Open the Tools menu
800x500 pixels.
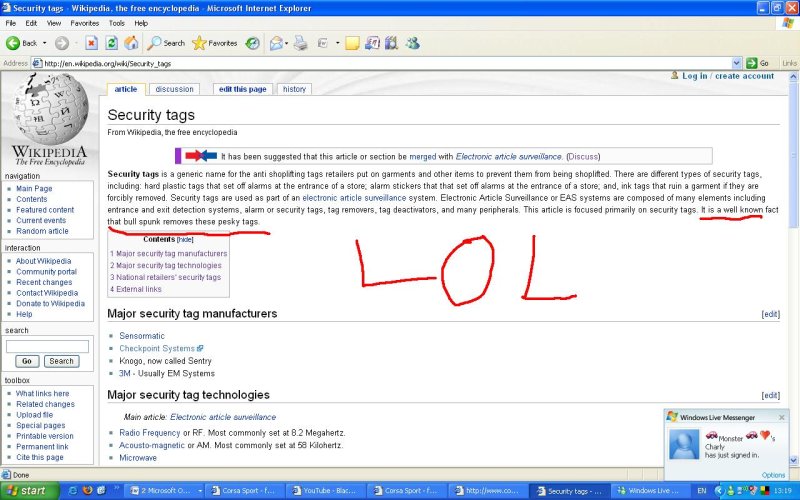click(x=117, y=22)
